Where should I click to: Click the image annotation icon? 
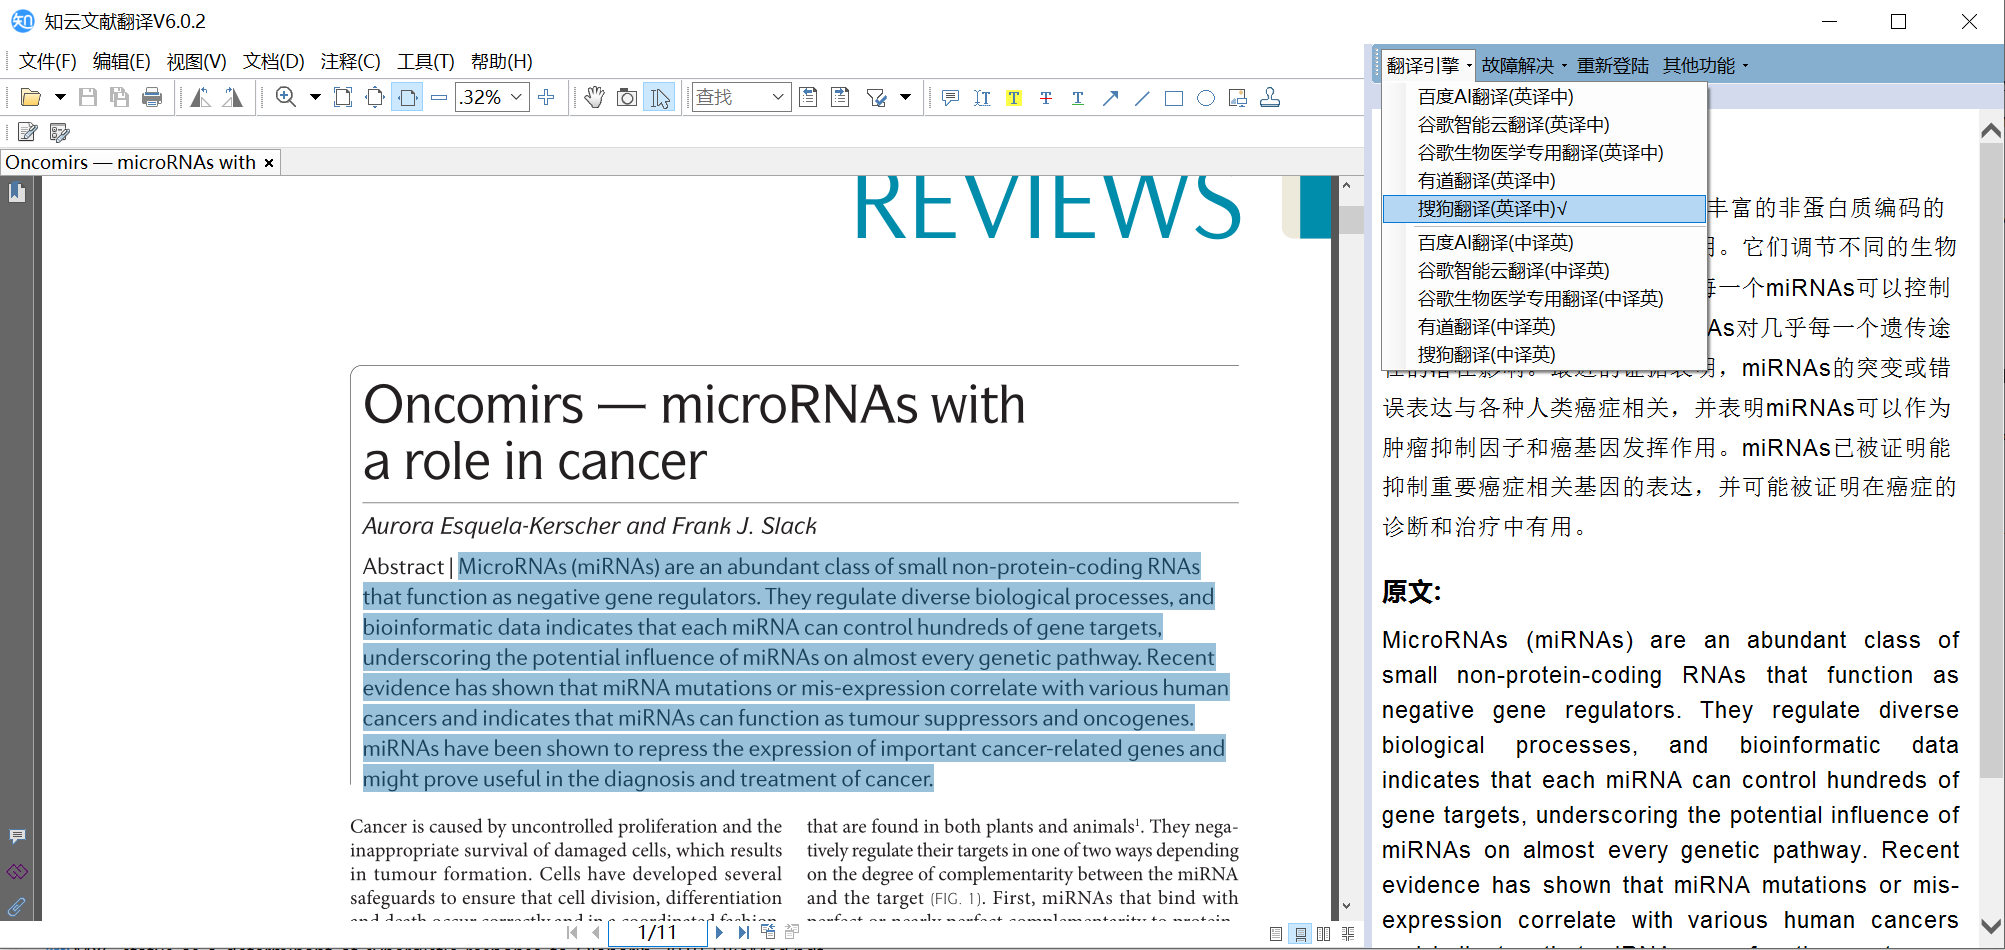(x=1238, y=97)
